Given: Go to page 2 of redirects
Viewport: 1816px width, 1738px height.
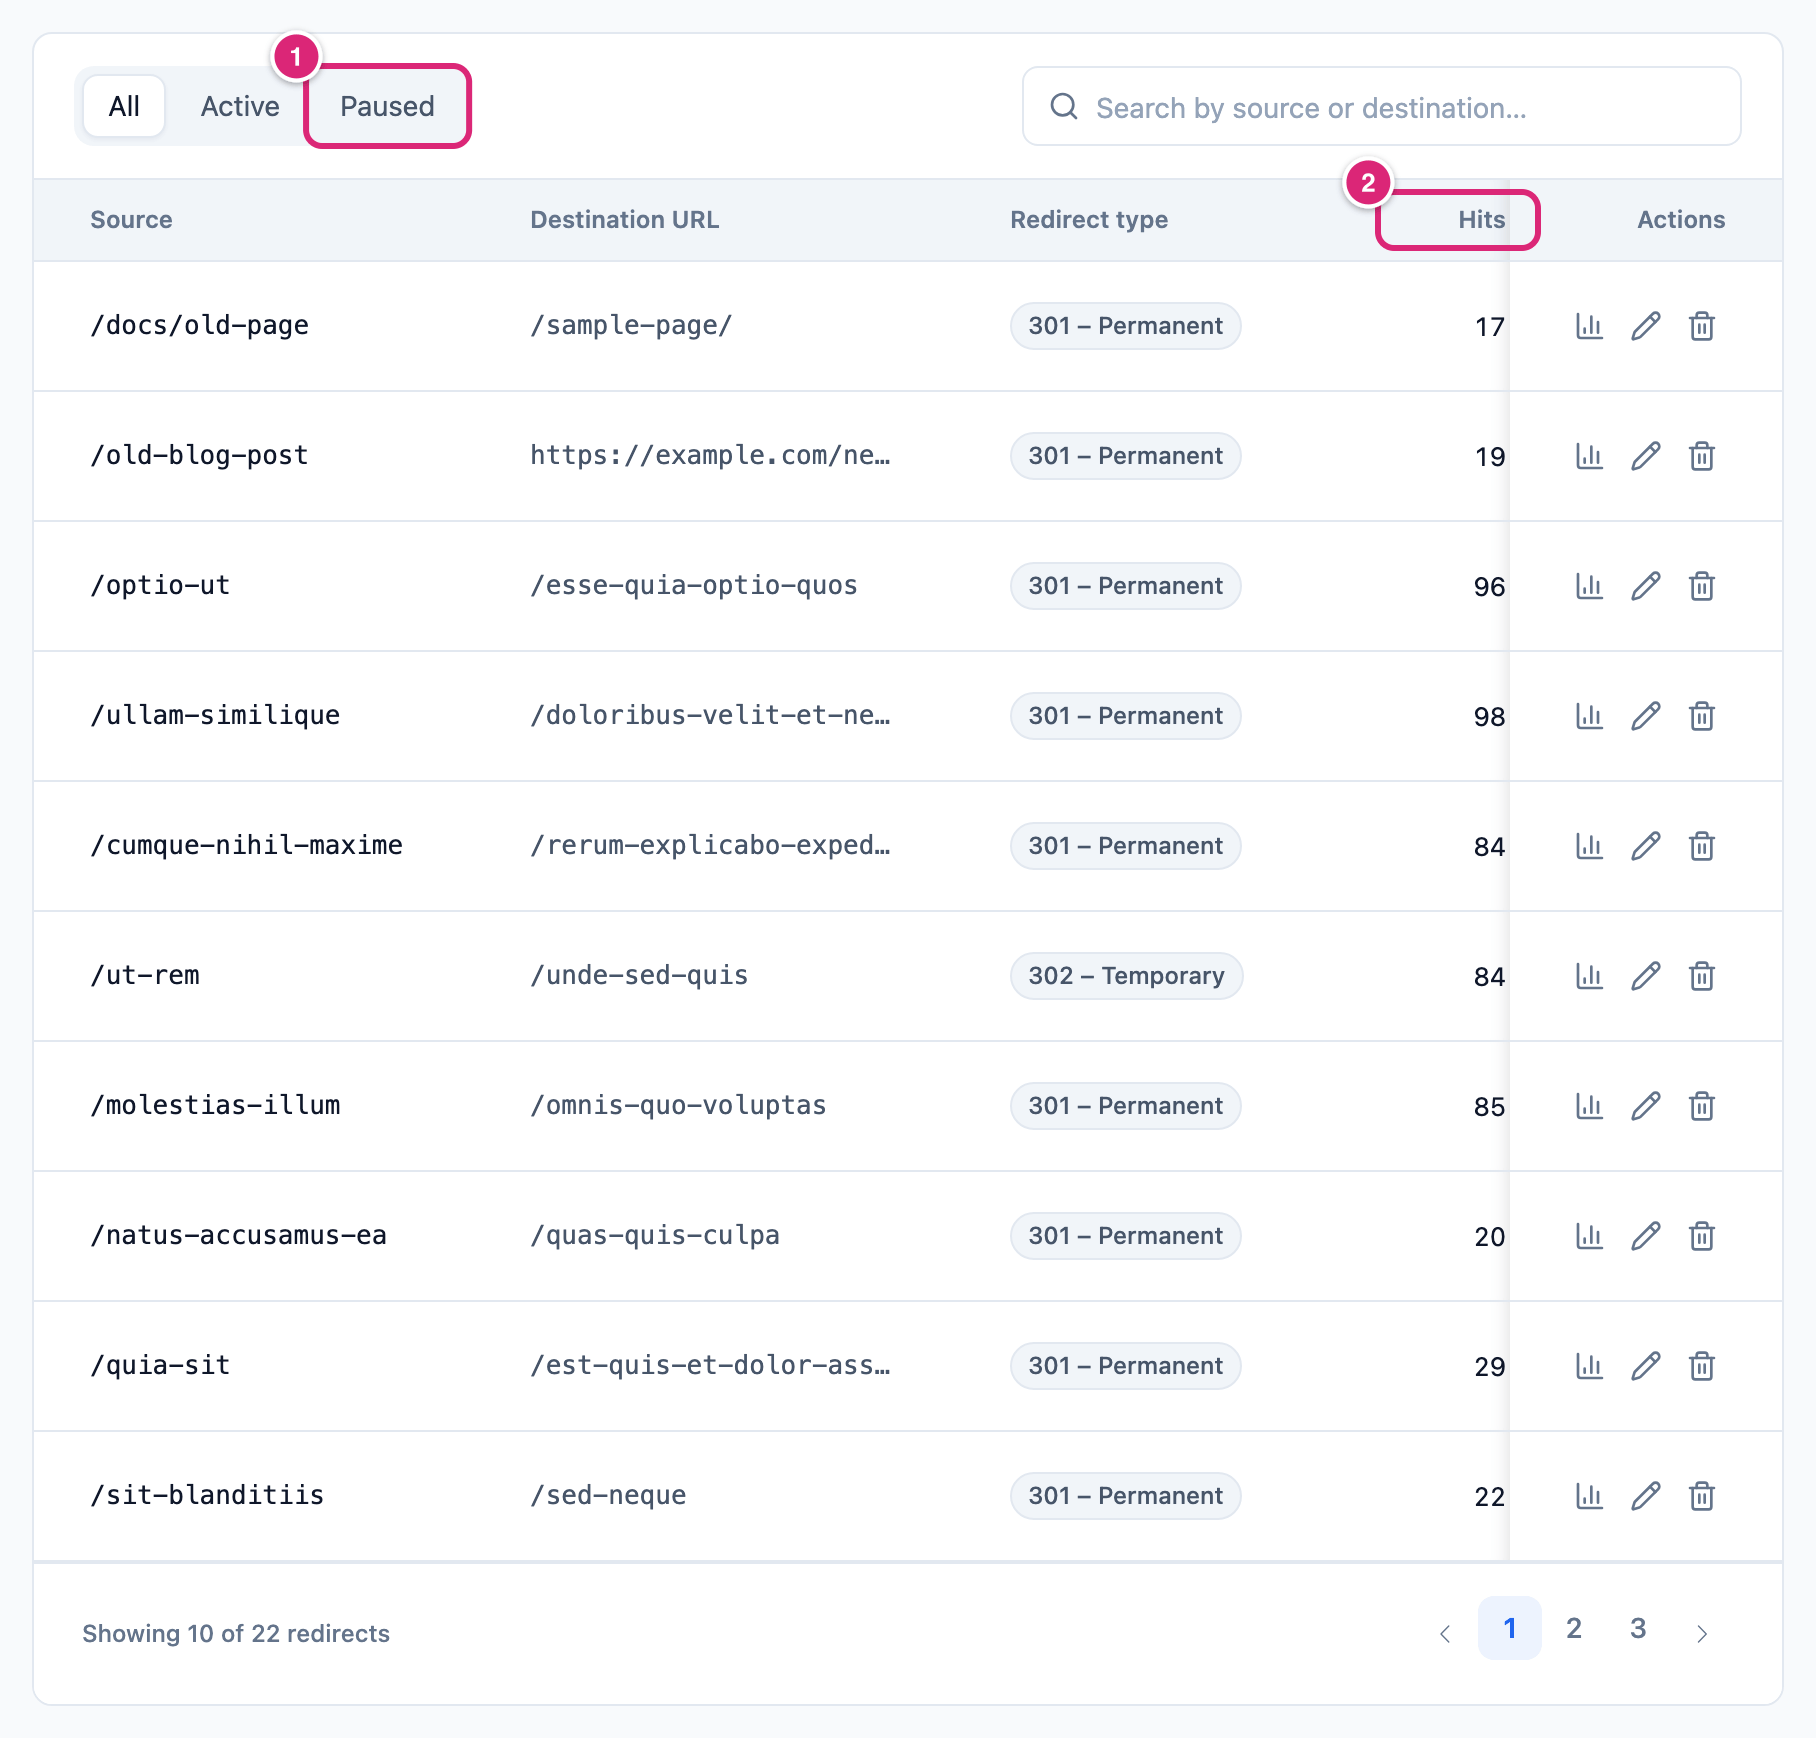Looking at the screenshot, I should [x=1573, y=1628].
